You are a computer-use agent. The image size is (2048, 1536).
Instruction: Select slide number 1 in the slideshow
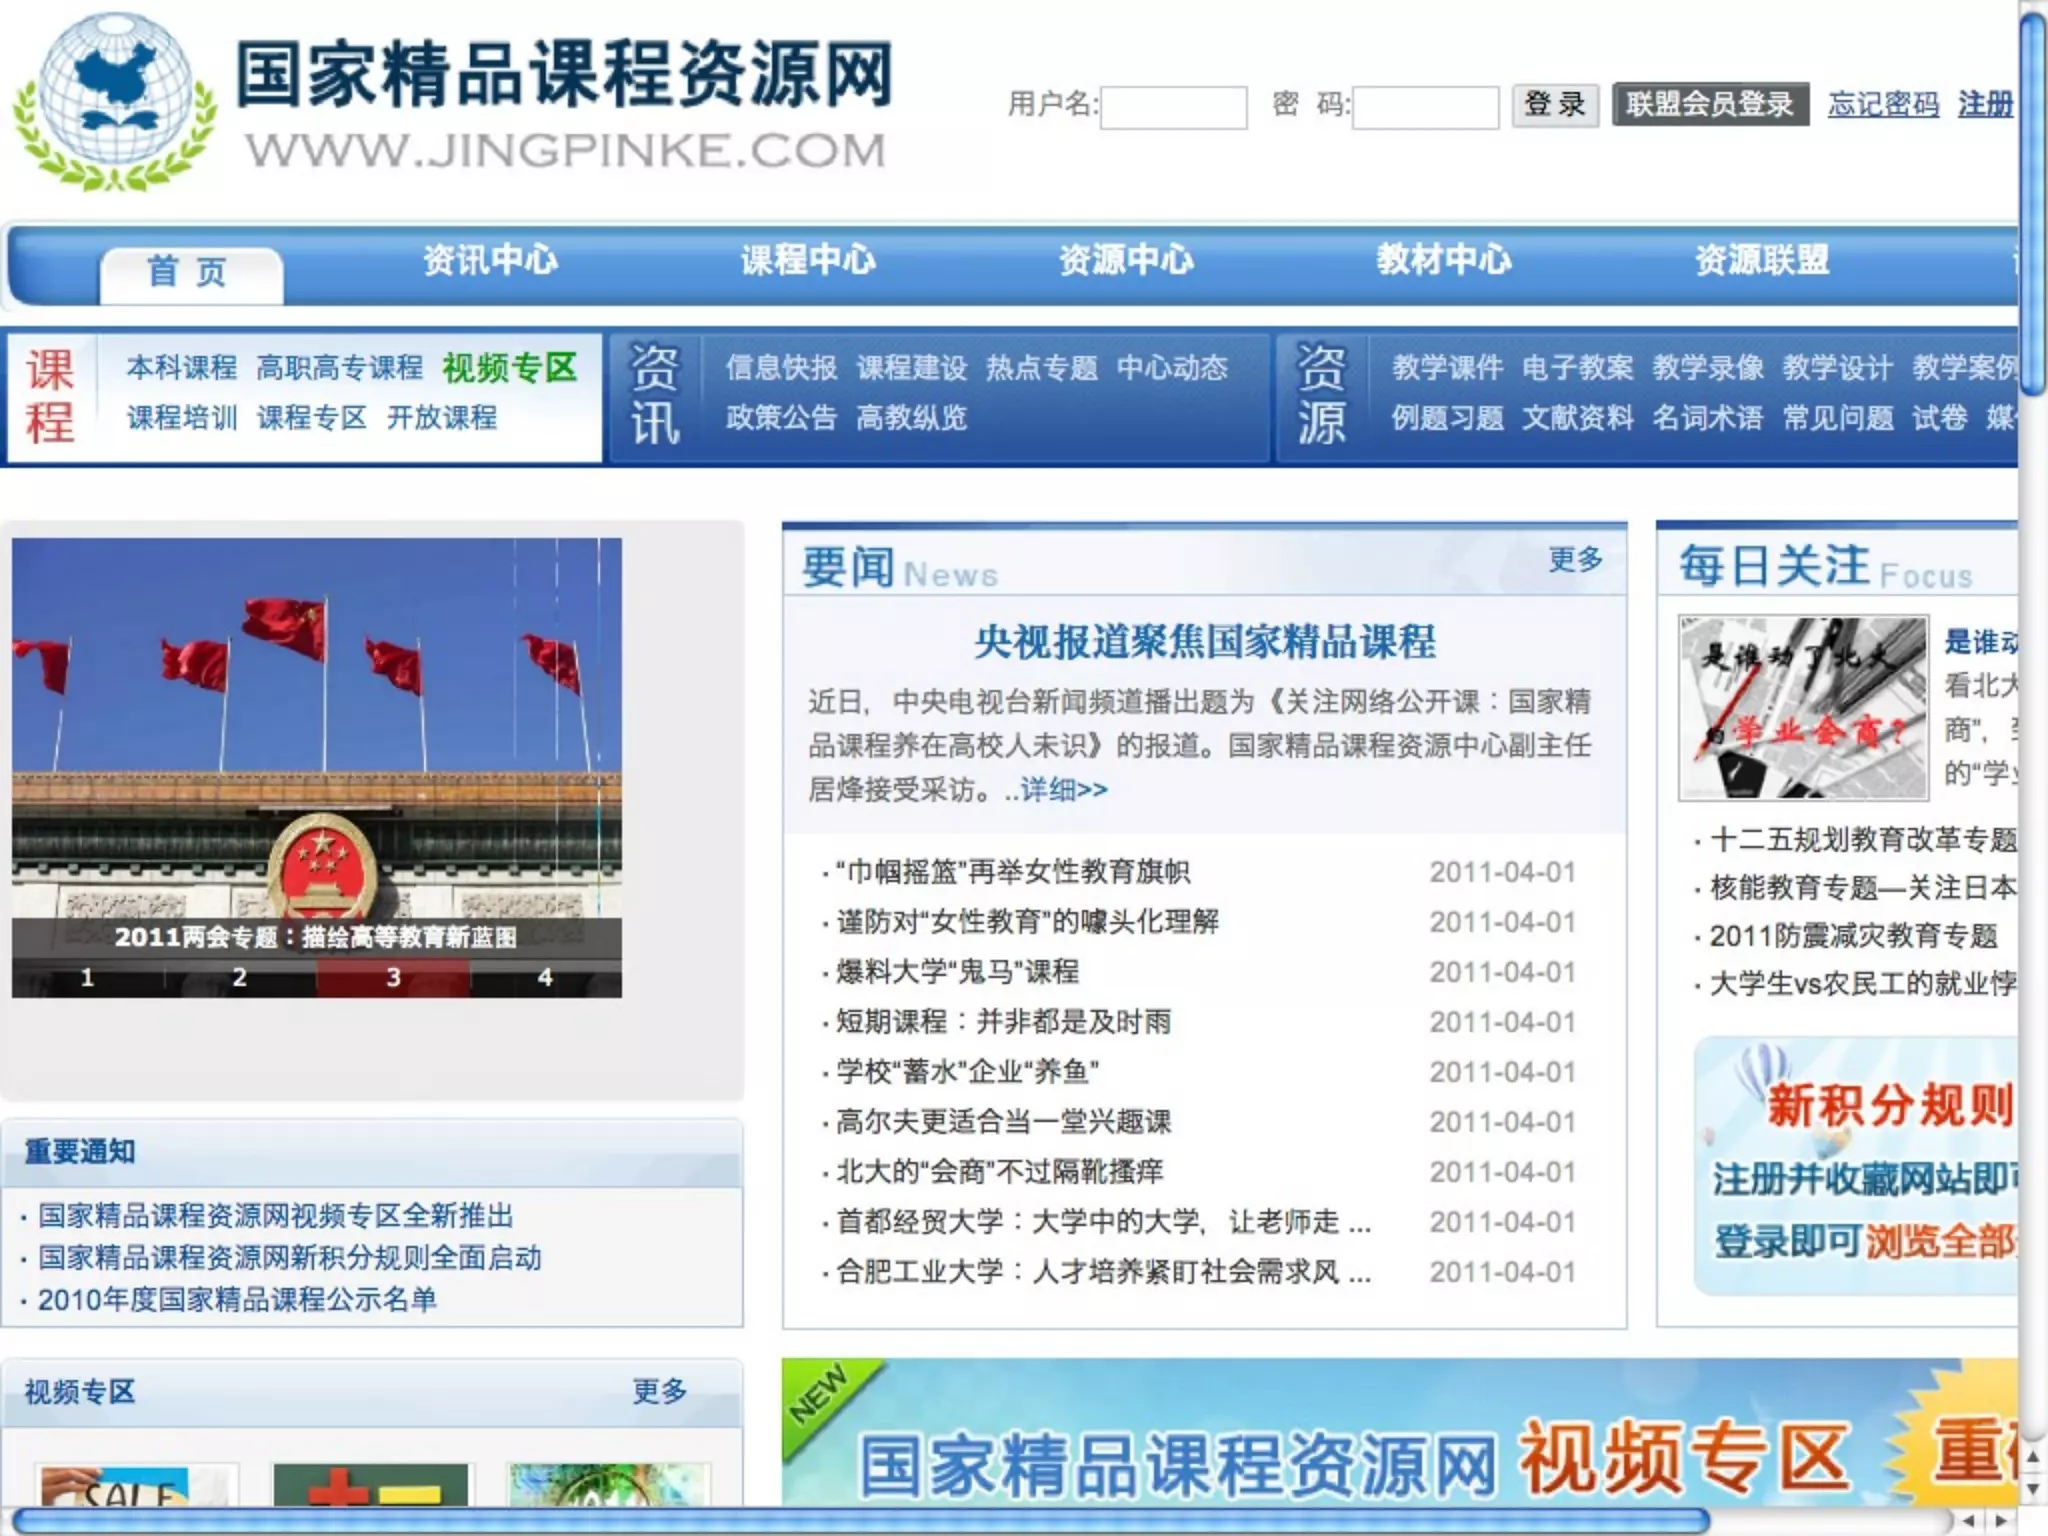click(88, 977)
